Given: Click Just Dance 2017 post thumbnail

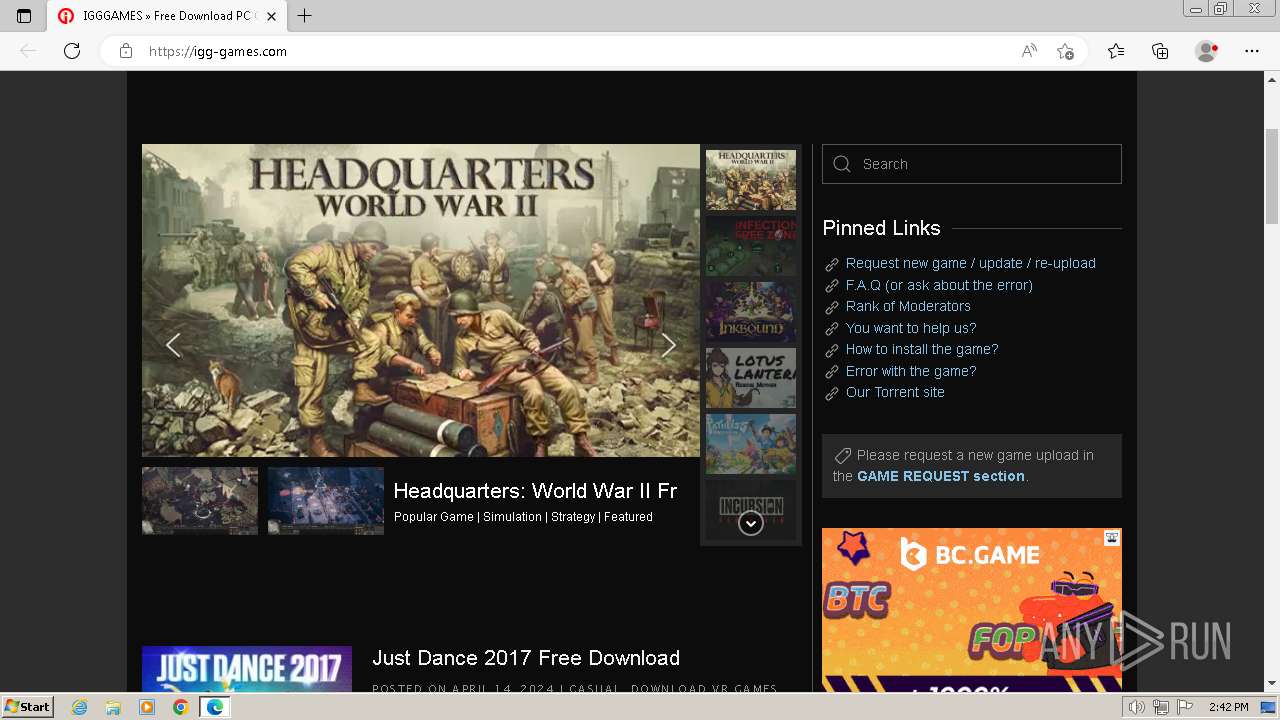Looking at the screenshot, I should pyautogui.click(x=247, y=669).
